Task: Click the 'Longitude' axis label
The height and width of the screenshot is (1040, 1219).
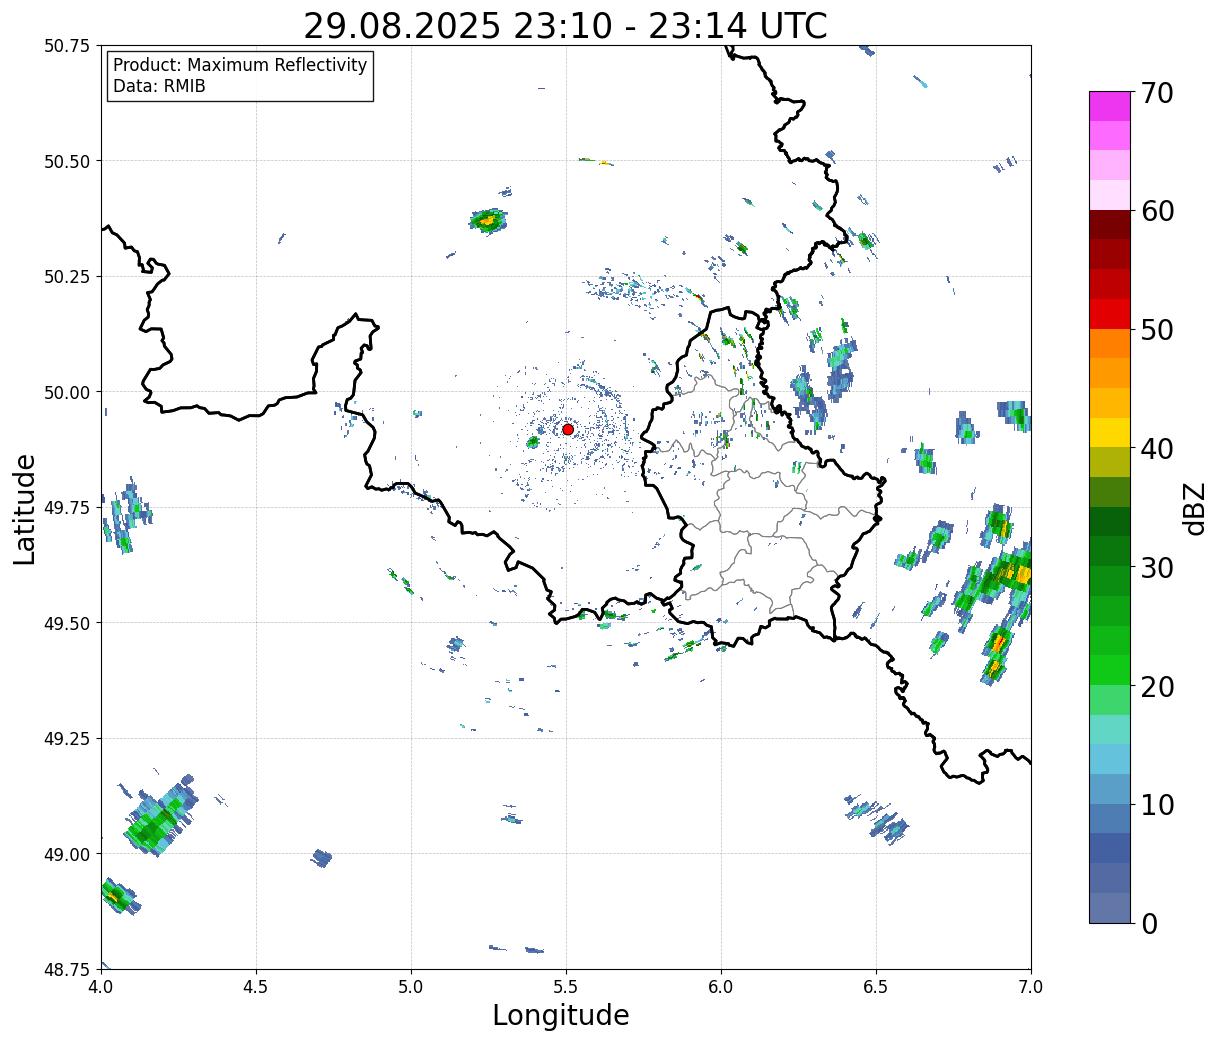Action: tap(561, 1015)
